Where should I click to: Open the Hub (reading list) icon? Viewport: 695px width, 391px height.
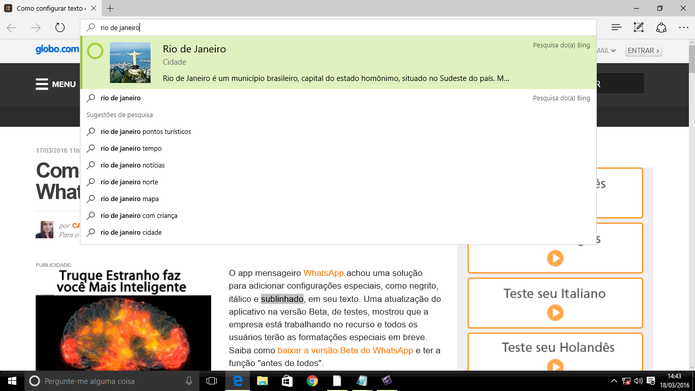[x=616, y=27]
